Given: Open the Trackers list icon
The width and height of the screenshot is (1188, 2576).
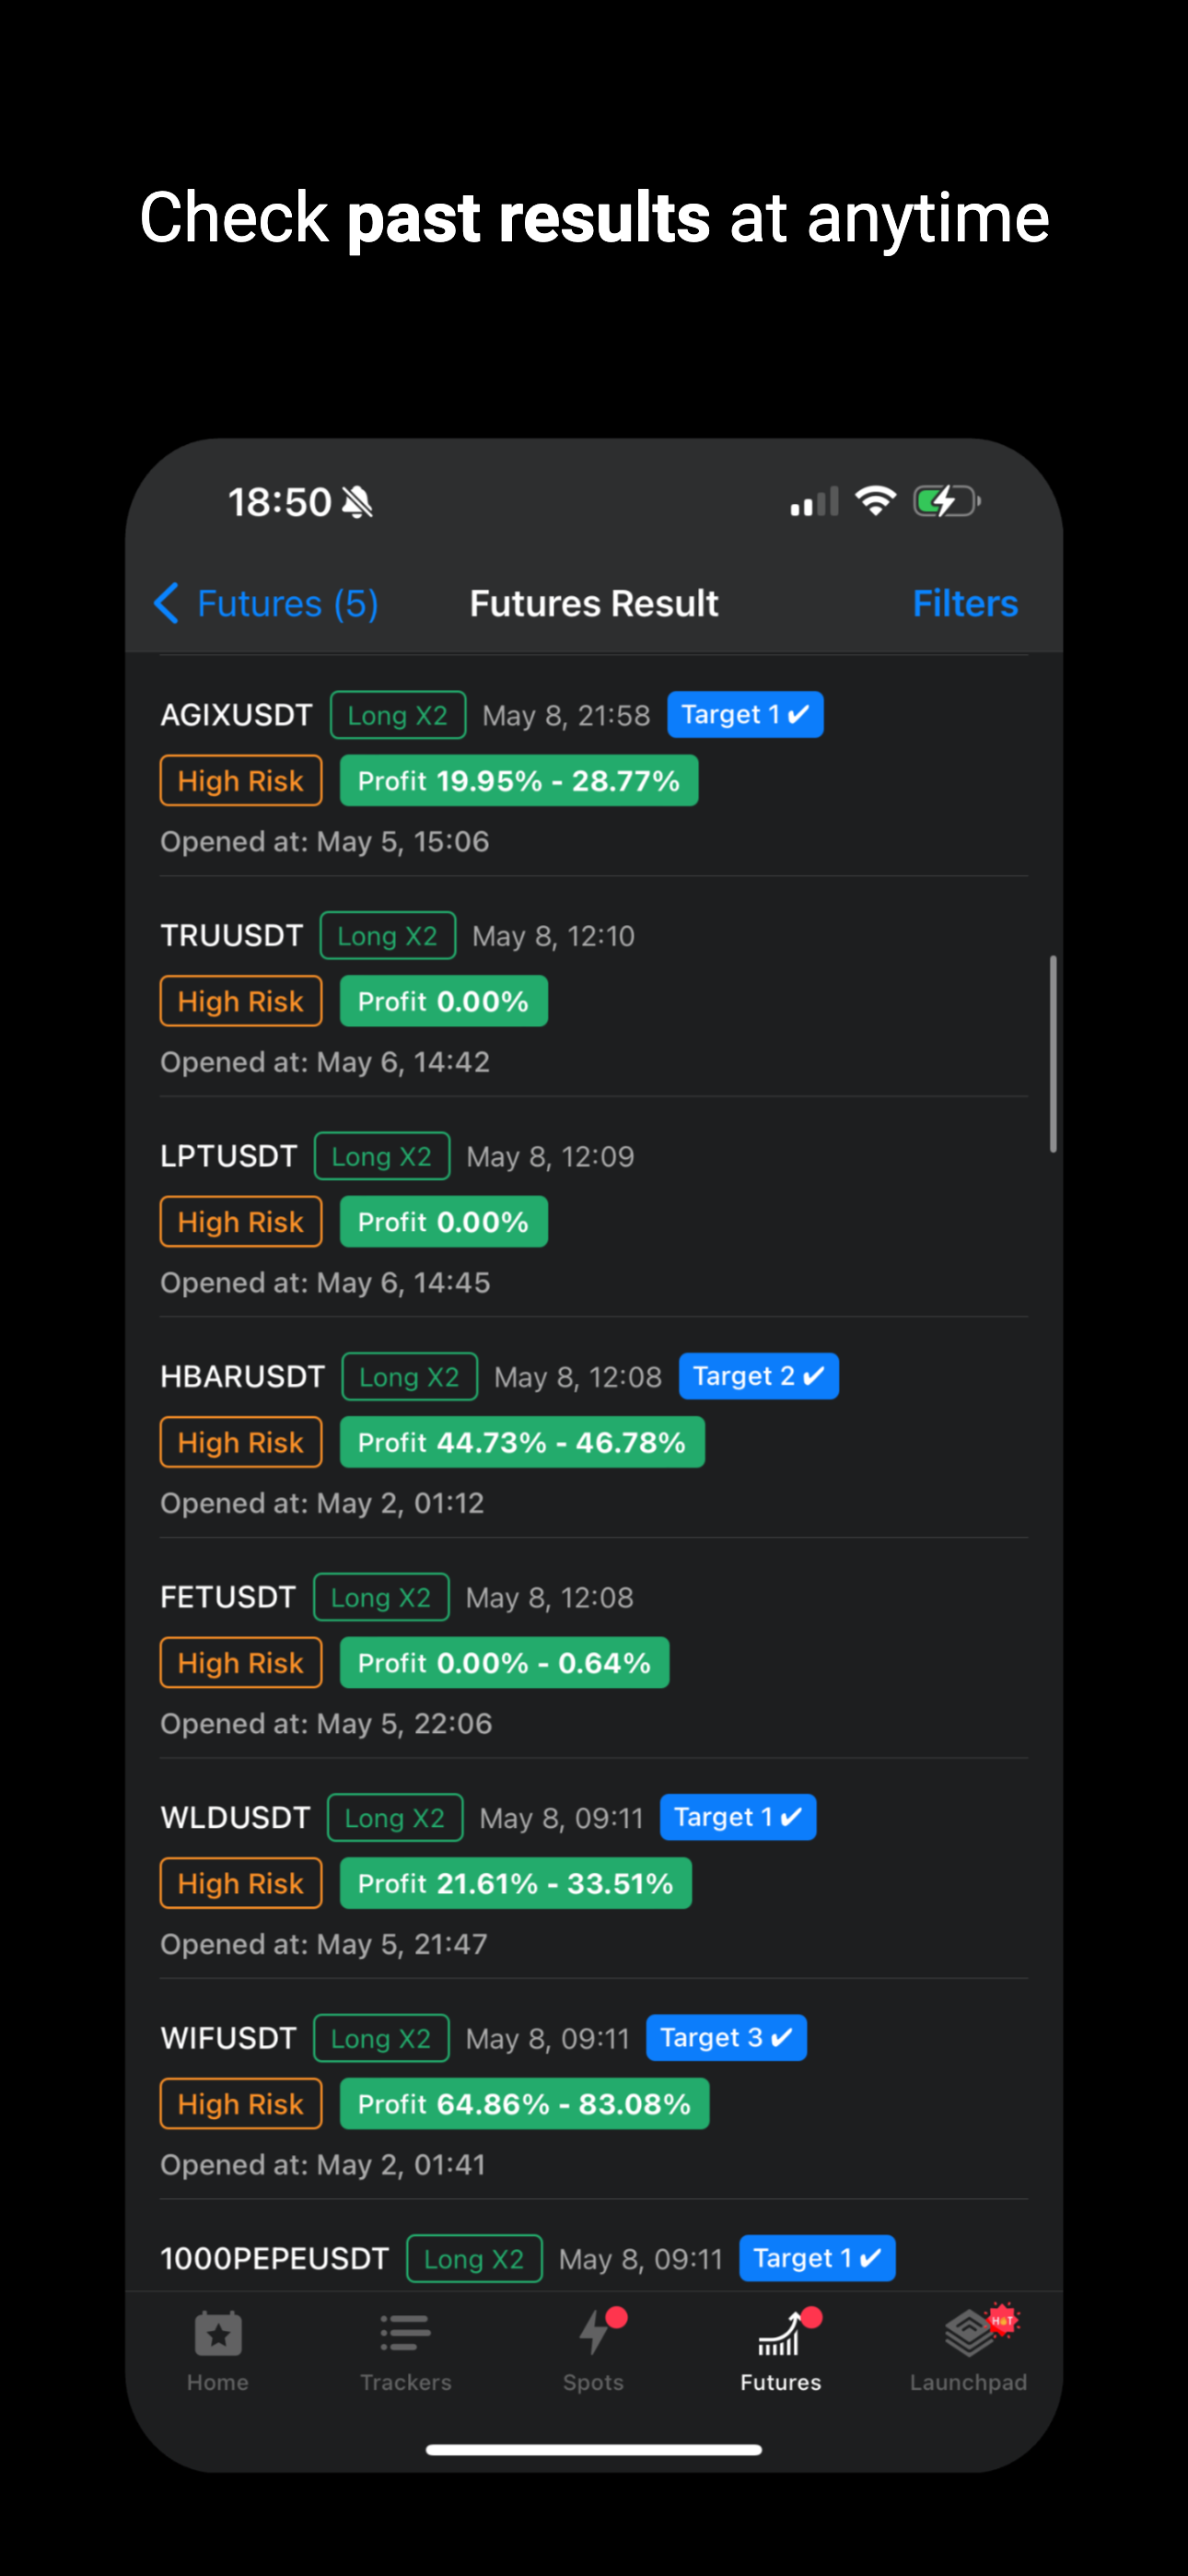Looking at the screenshot, I should [x=405, y=2335].
